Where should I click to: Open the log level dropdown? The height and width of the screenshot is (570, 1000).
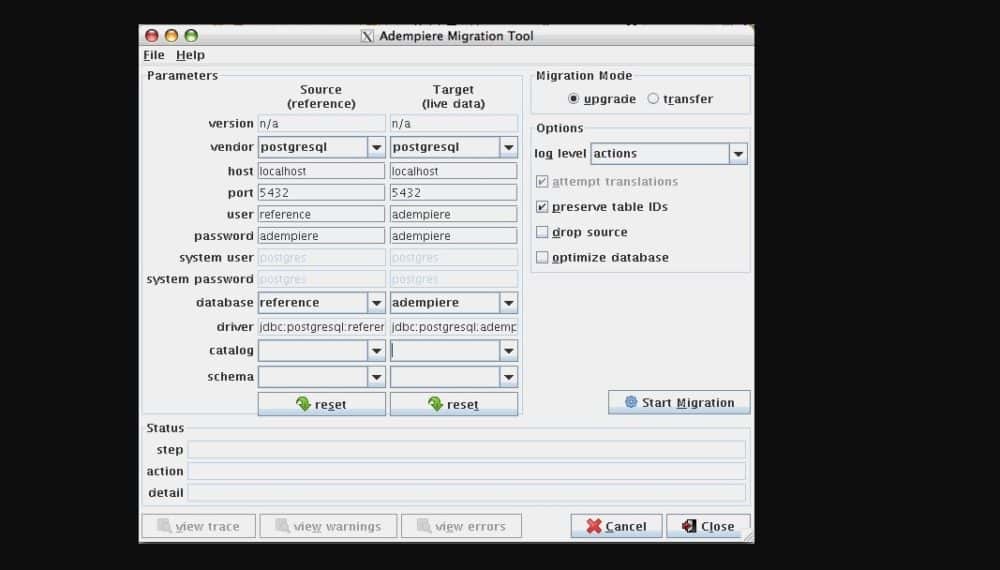pos(738,154)
